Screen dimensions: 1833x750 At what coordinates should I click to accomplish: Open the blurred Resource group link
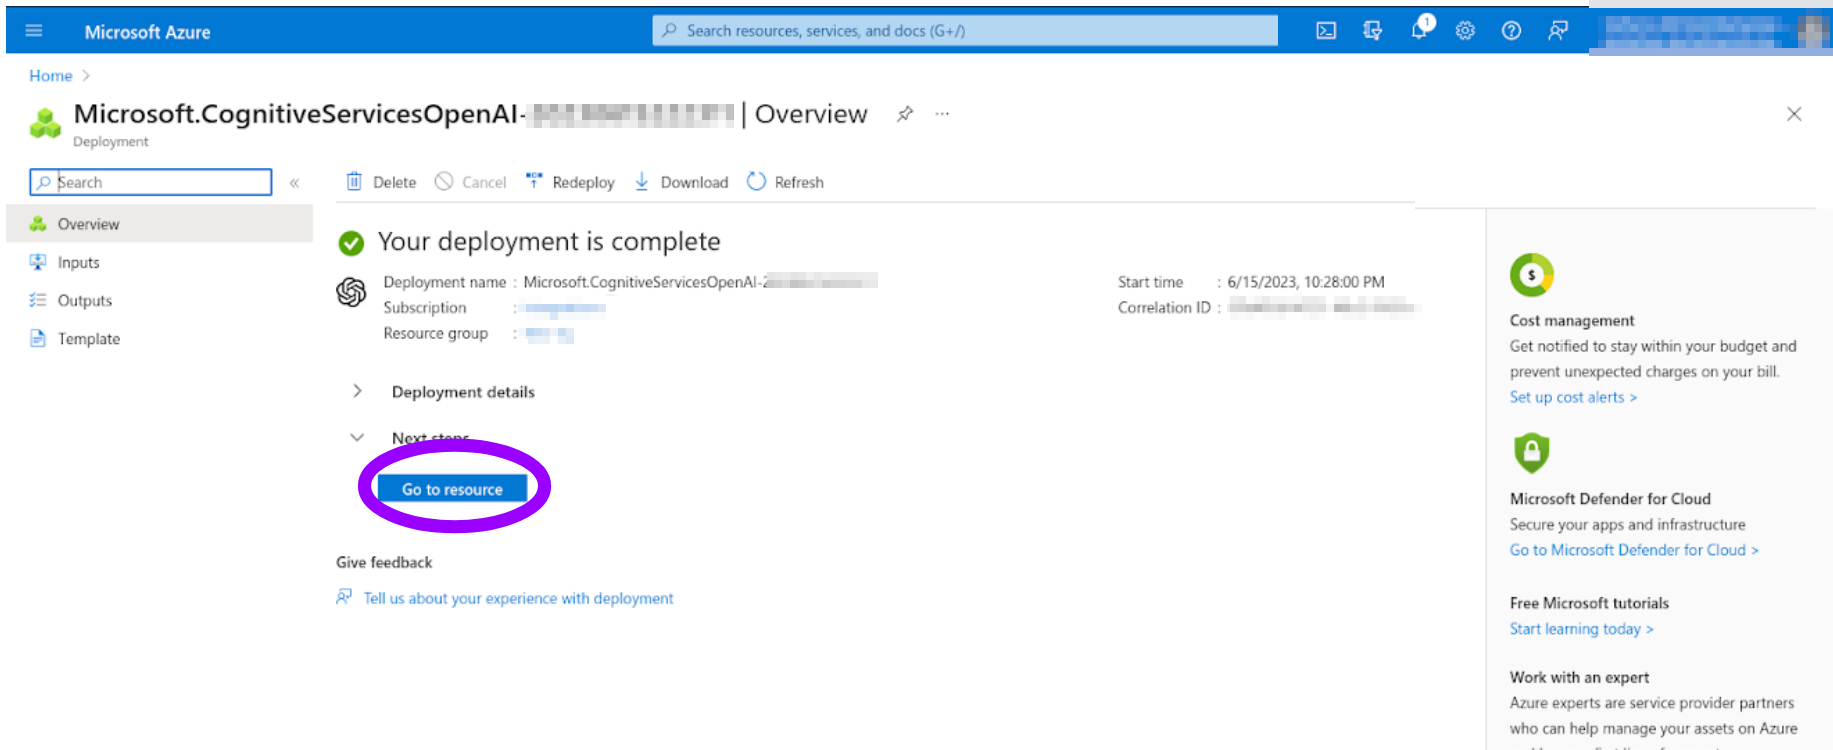click(x=549, y=334)
